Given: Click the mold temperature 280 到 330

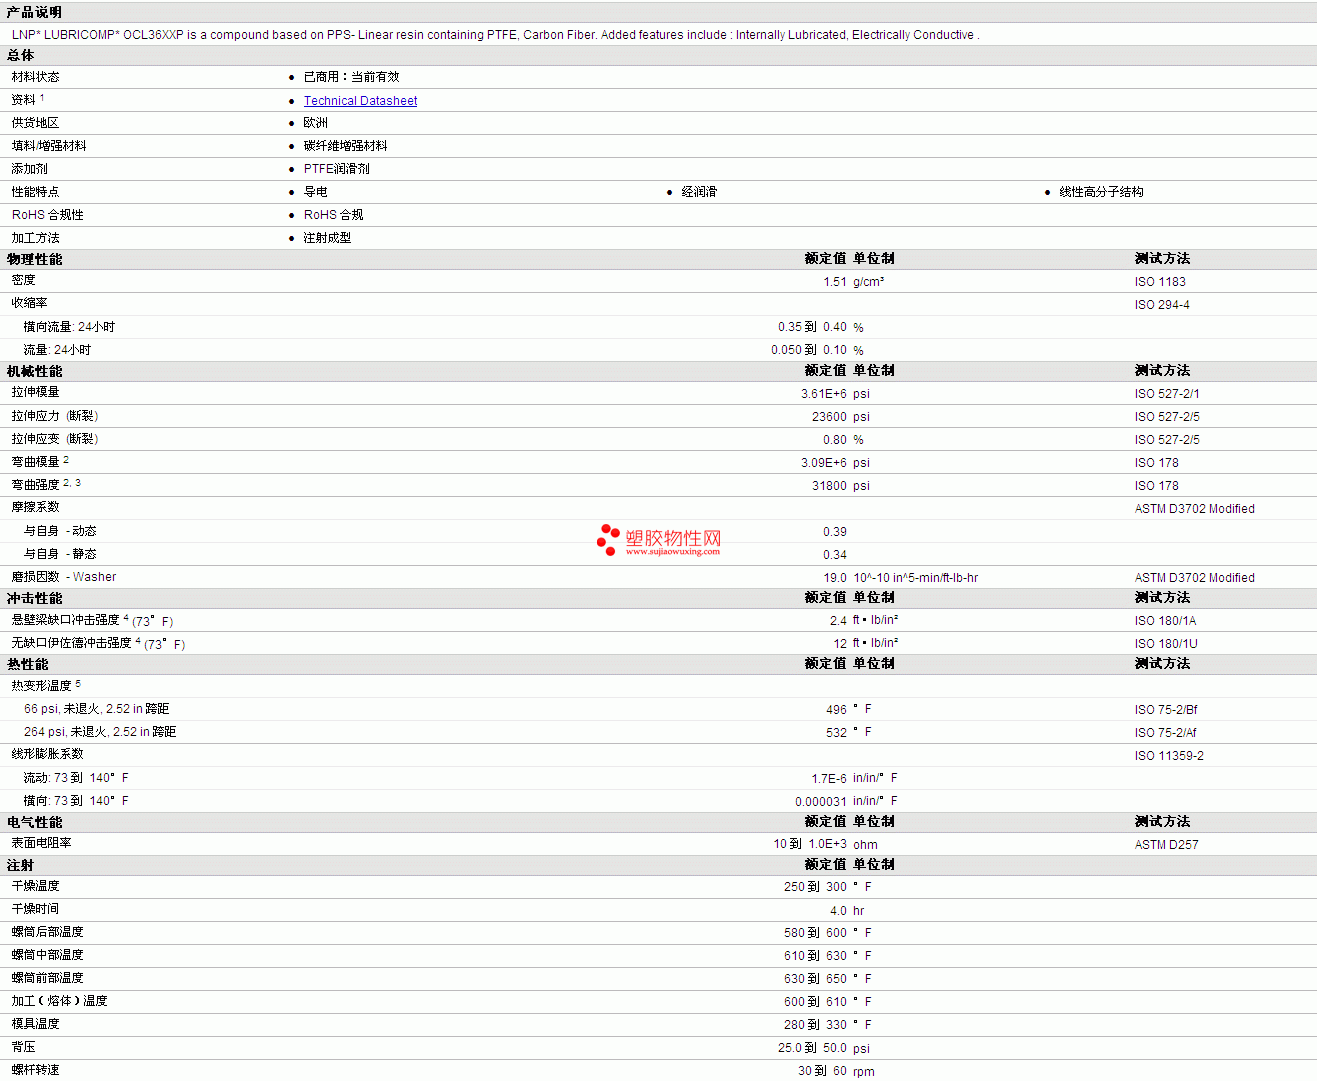Looking at the screenshot, I should coord(815,1025).
